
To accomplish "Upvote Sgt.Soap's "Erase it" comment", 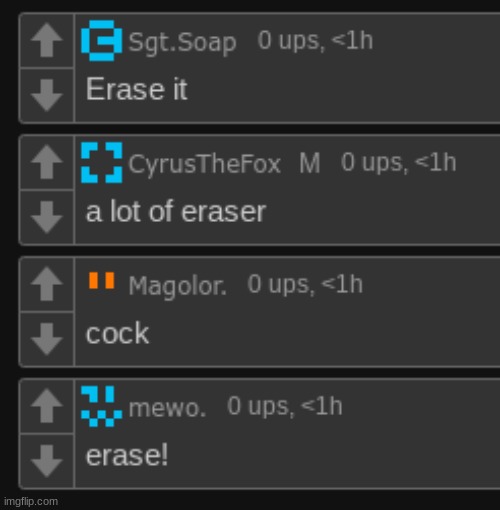I will click(47, 40).
